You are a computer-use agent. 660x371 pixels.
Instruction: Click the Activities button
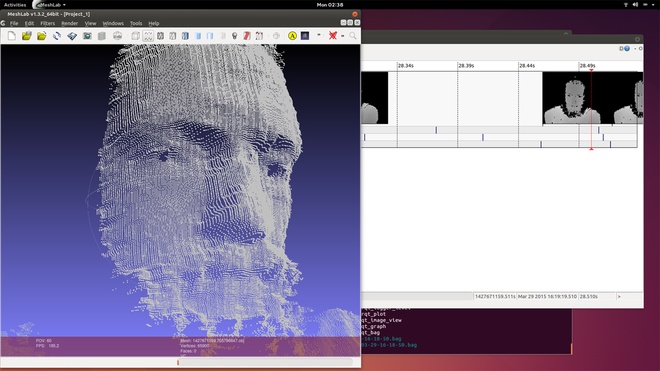pos(15,5)
